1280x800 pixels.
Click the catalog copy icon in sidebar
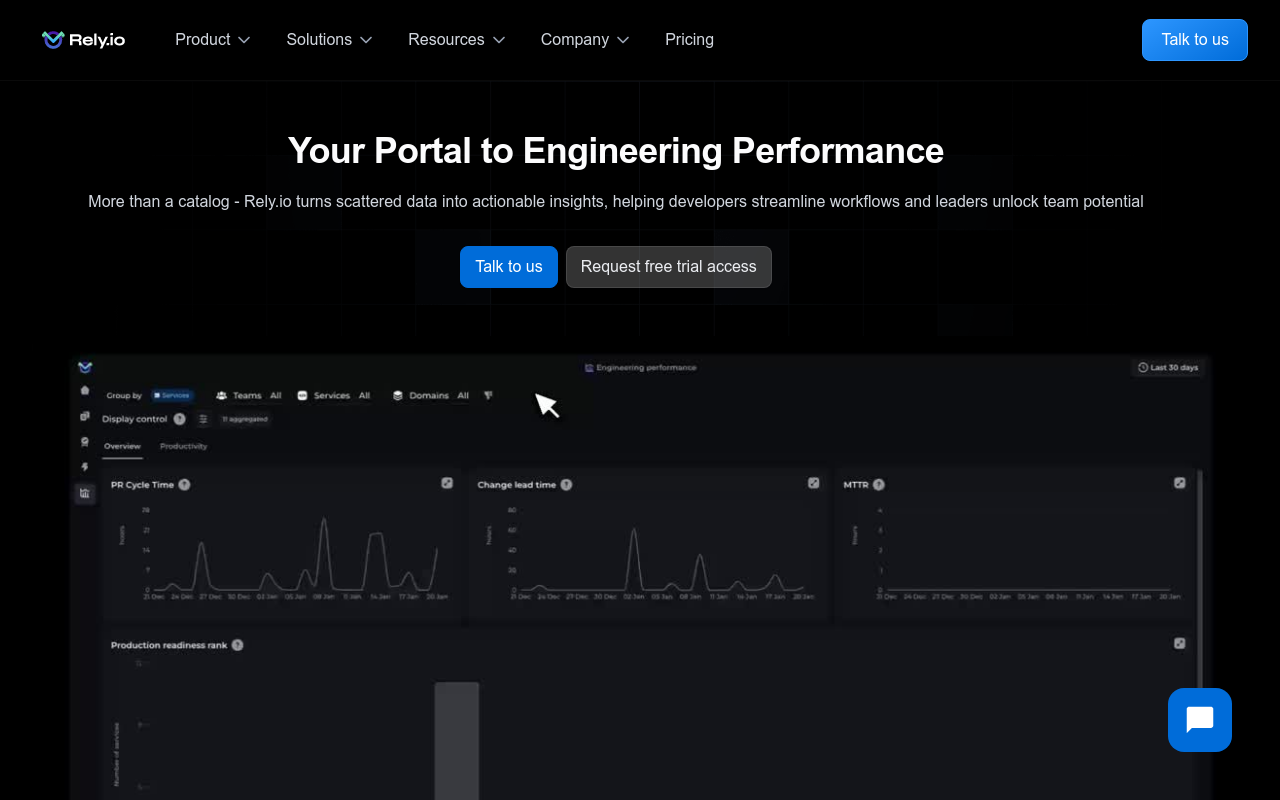pyautogui.click(x=85, y=416)
